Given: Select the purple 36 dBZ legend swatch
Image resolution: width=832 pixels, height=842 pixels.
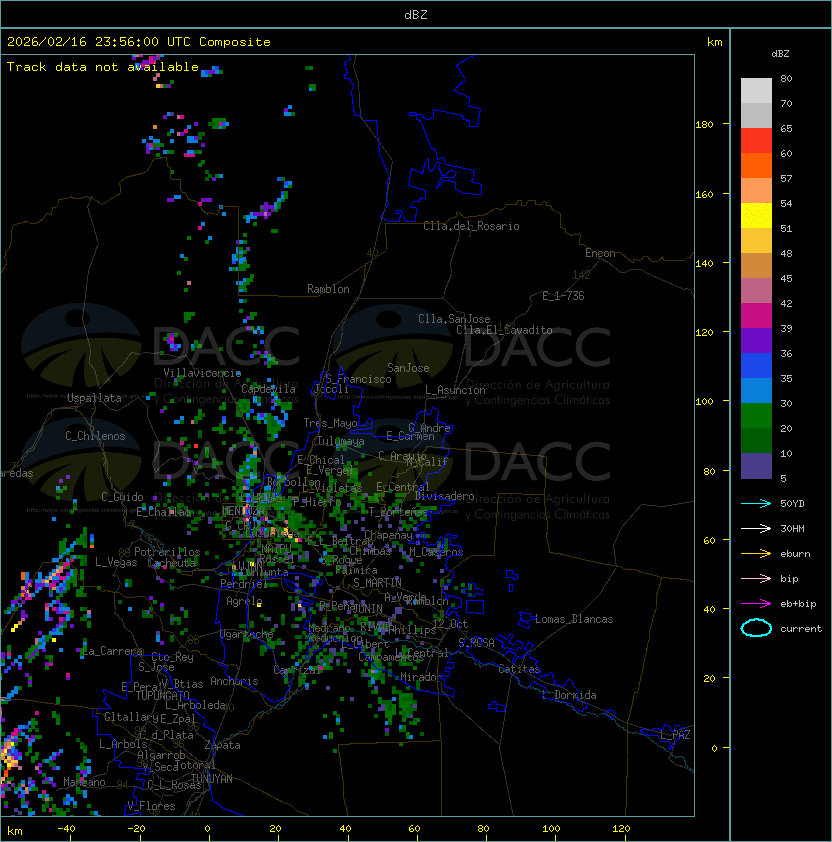Looking at the screenshot, I should tap(756, 341).
